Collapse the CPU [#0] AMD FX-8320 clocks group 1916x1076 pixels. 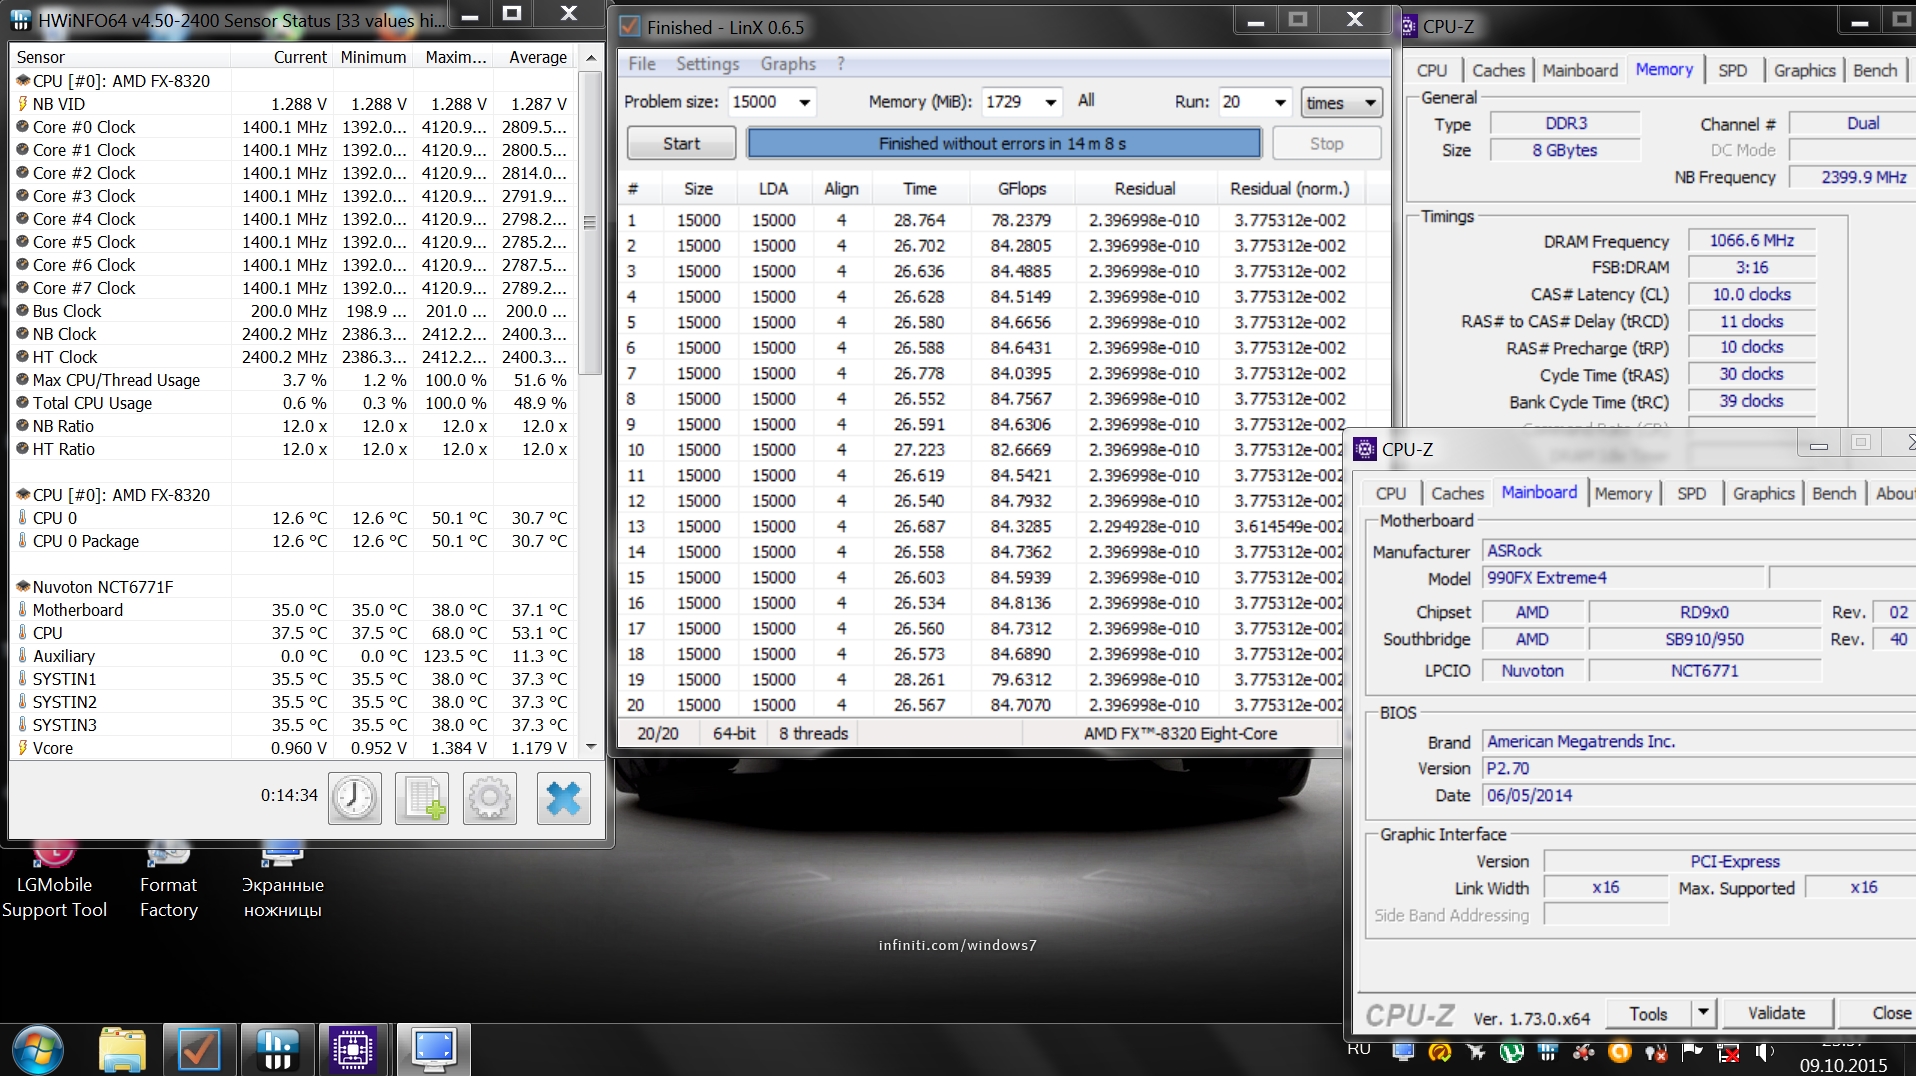22,81
